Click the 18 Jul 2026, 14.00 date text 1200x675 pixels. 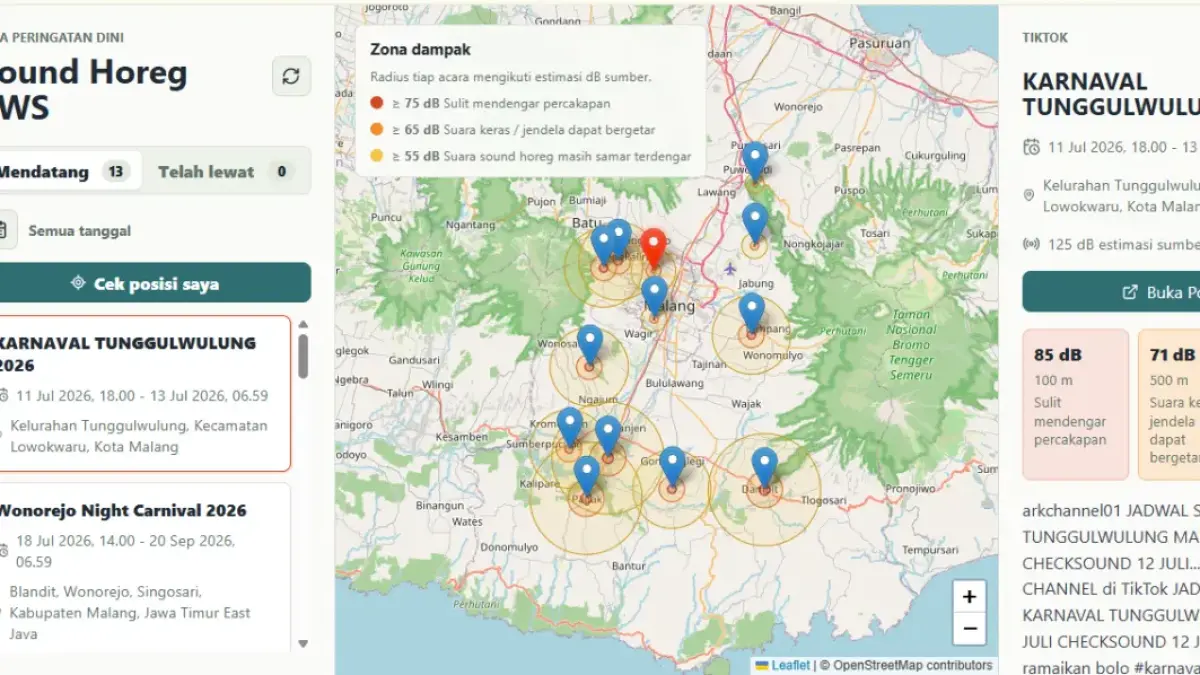point(126,551)
